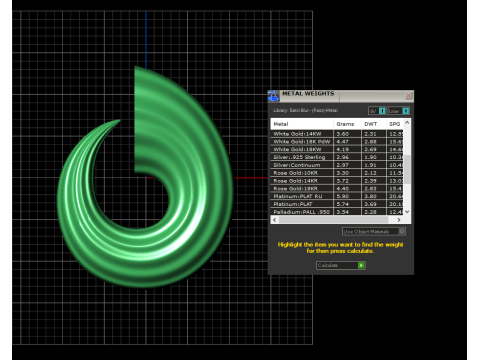Image resolution: width=480 pixels, height=360 pixels.
Task: Select the Silver:.925 Sterling row
Action: pyautogui.click(x=337, y=157)
